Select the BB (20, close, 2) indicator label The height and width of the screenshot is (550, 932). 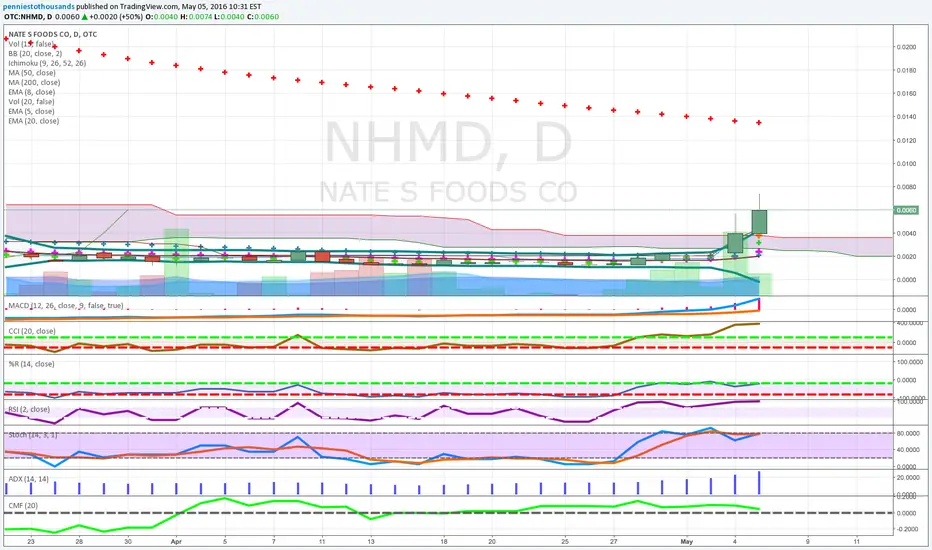pyautogui.click(x=35, y=54)
